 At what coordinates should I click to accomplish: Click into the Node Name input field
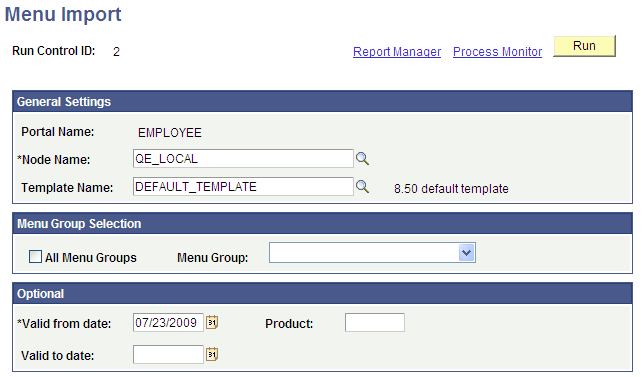click(243, 158)
